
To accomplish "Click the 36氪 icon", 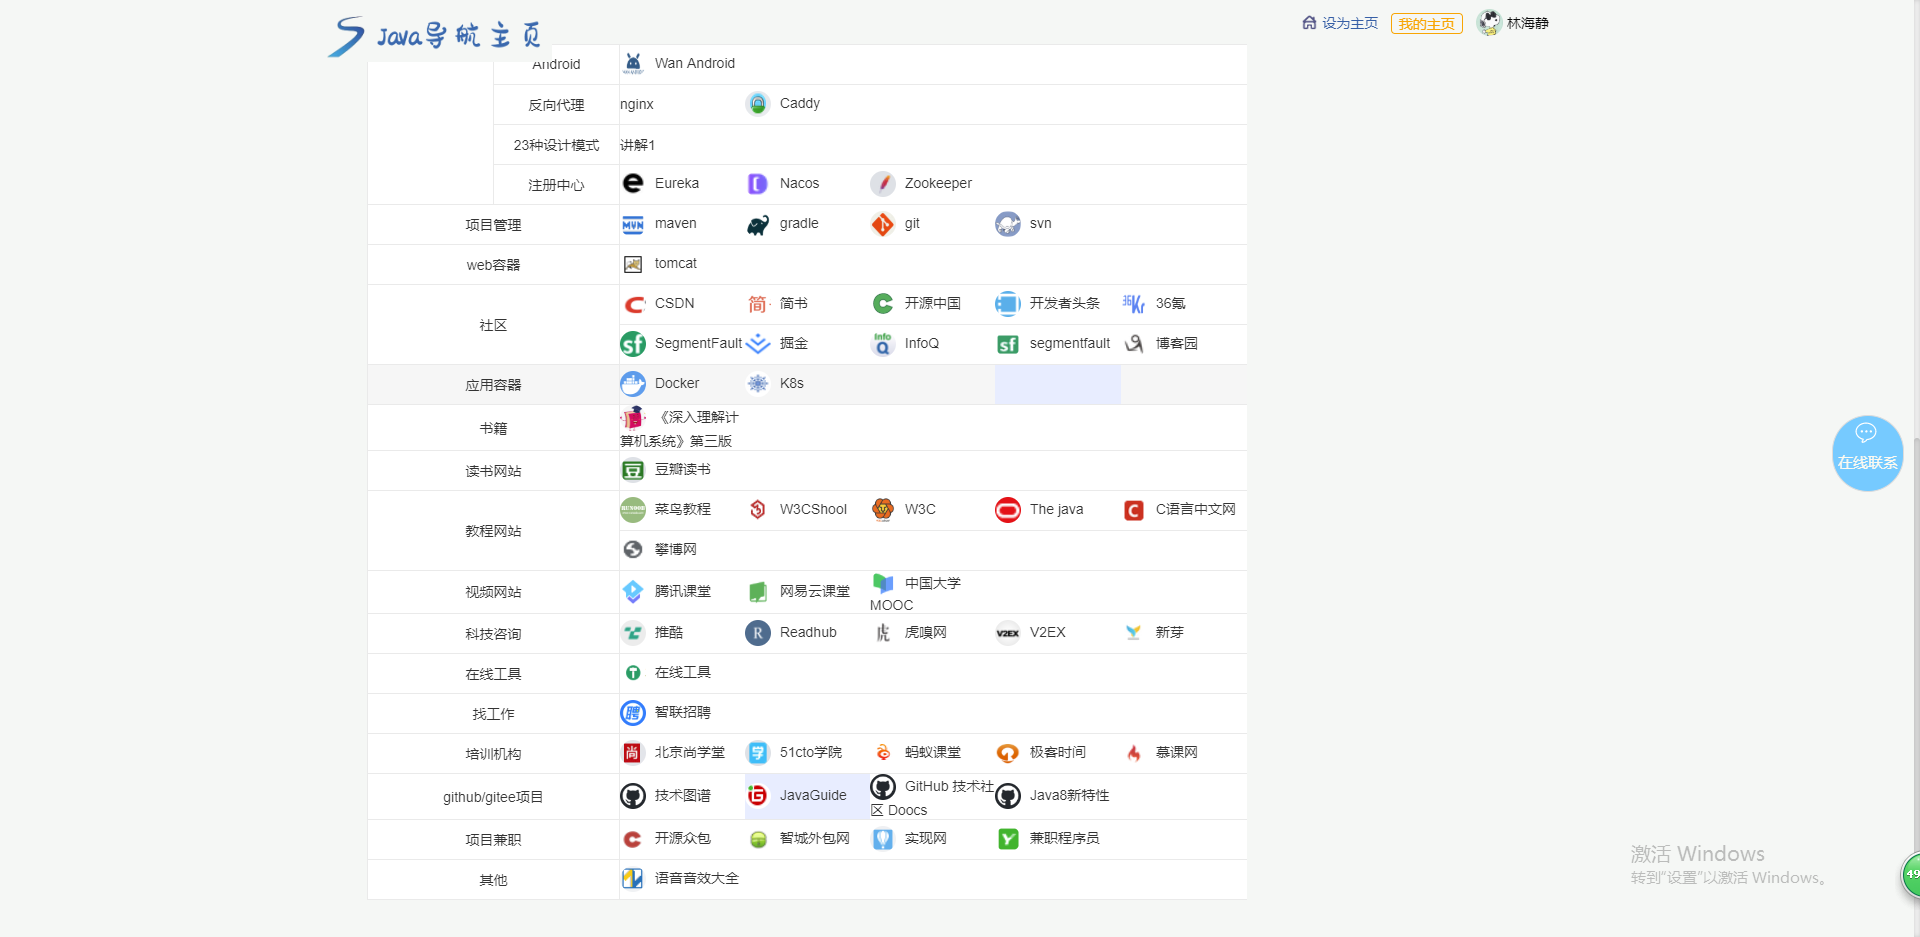I will click(x=1133, y=304).
